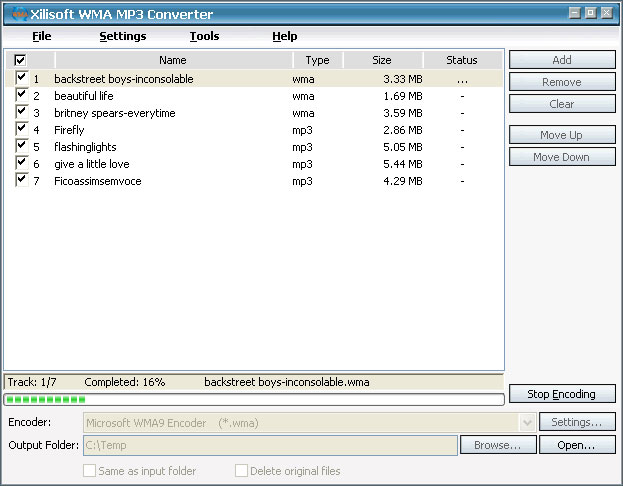Viewport: 623px width, 486px height.
Task: Open the Settings menu
Action: point(122,36)
